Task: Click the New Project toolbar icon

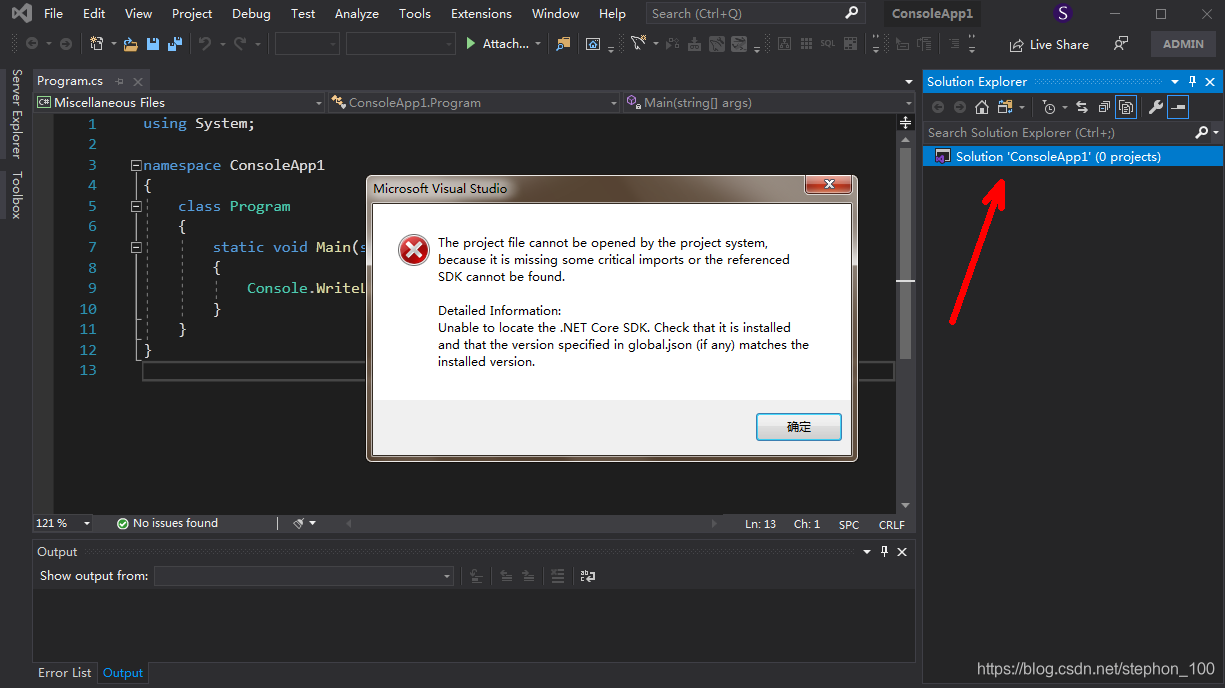Action: point(97,44)
